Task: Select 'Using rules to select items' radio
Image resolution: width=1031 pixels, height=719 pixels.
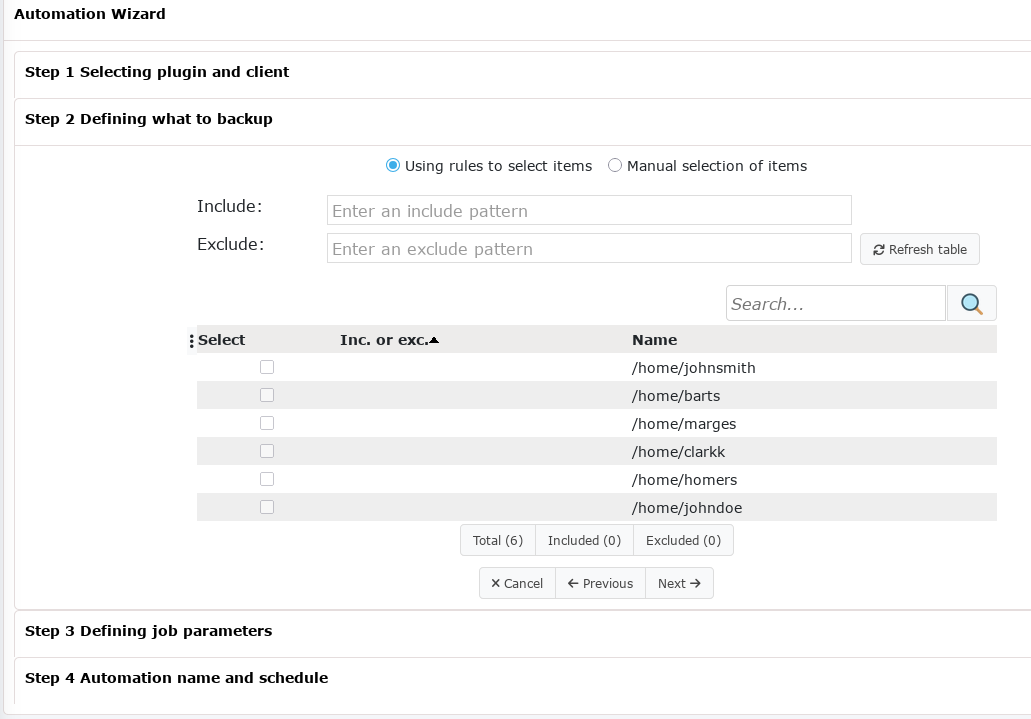Action: [393, 166]
